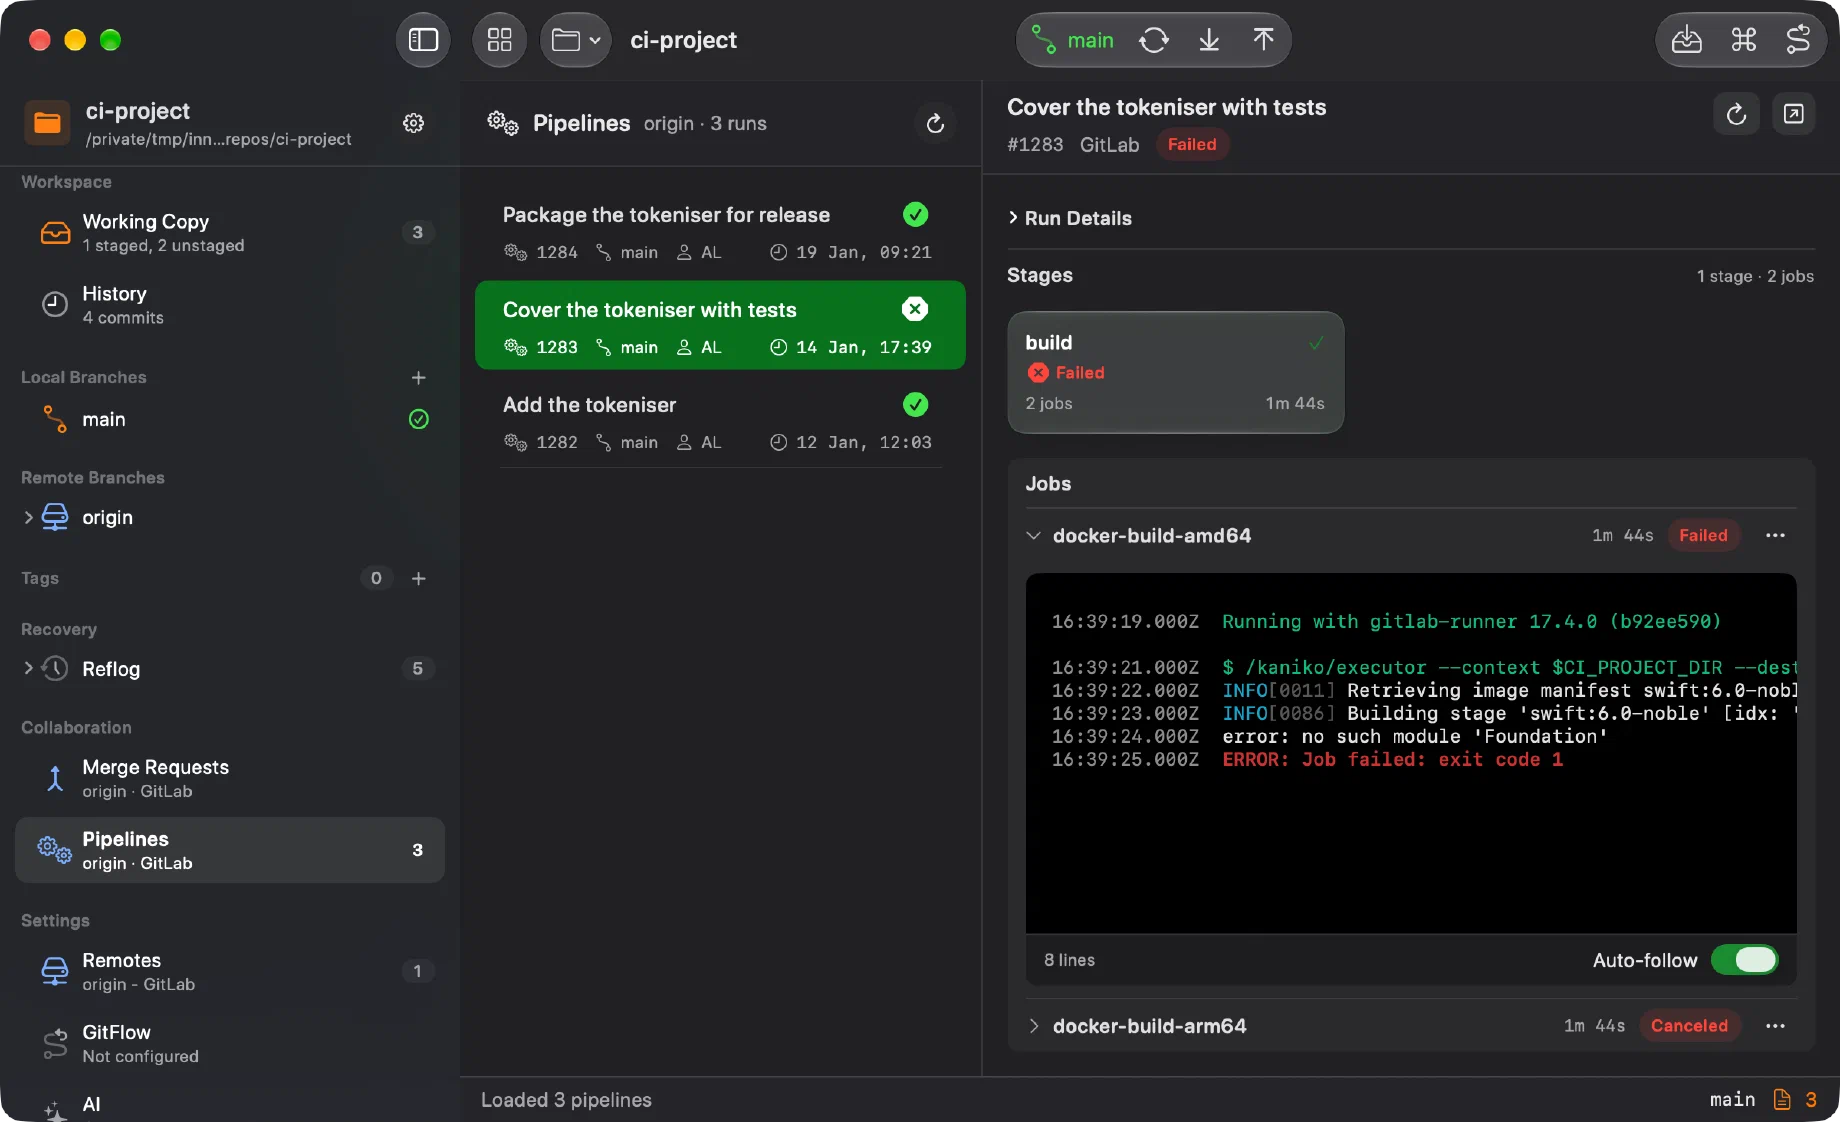This screenshot has height=1122, width=1840.
Task: Click the changed files count in status bar
Action: 1796,1100
